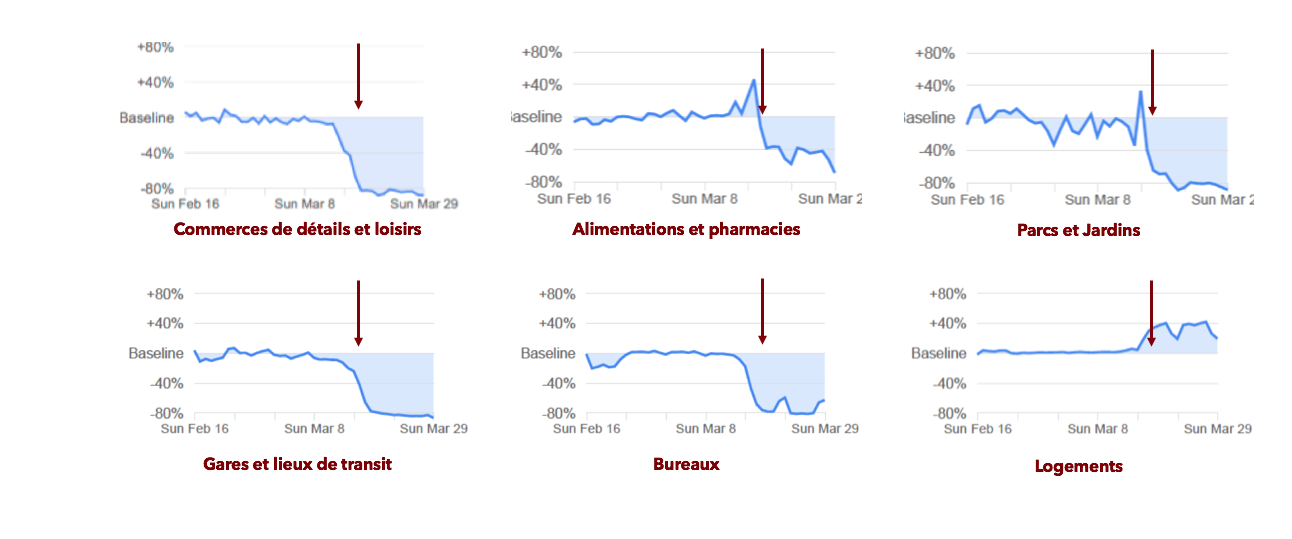
Task: Click the 'Alimentations et pharmacies' chart title
Action: 686,229
